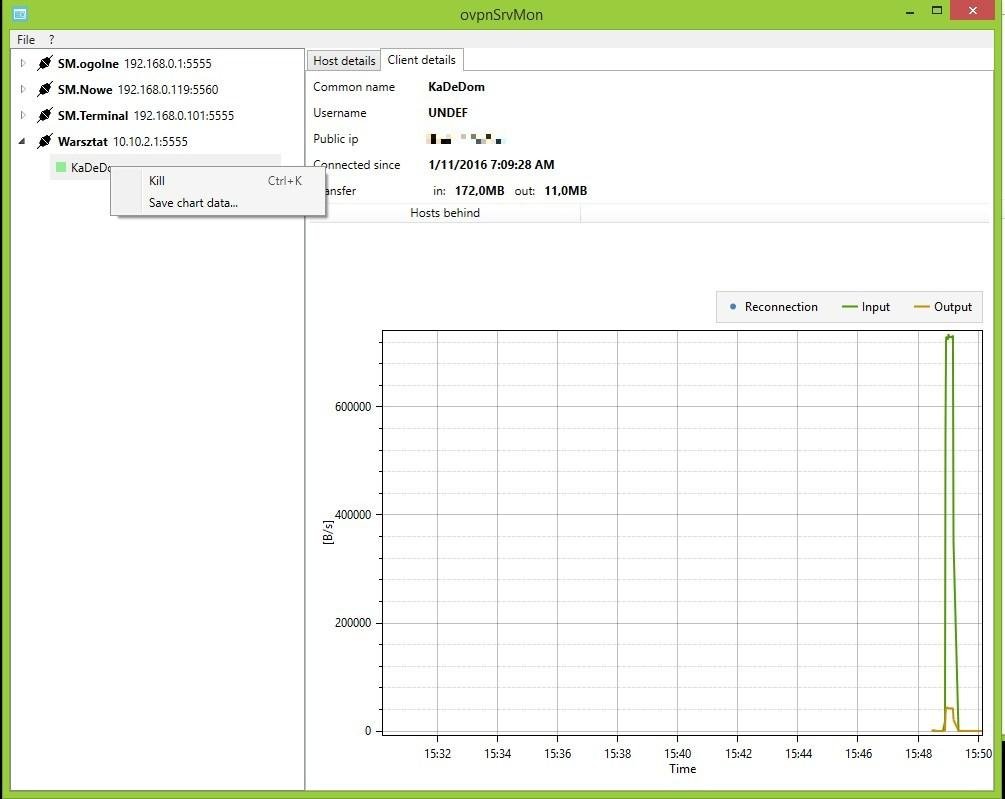
Task: Expand the SM.Nowe host node
Action: pos(22,89)
